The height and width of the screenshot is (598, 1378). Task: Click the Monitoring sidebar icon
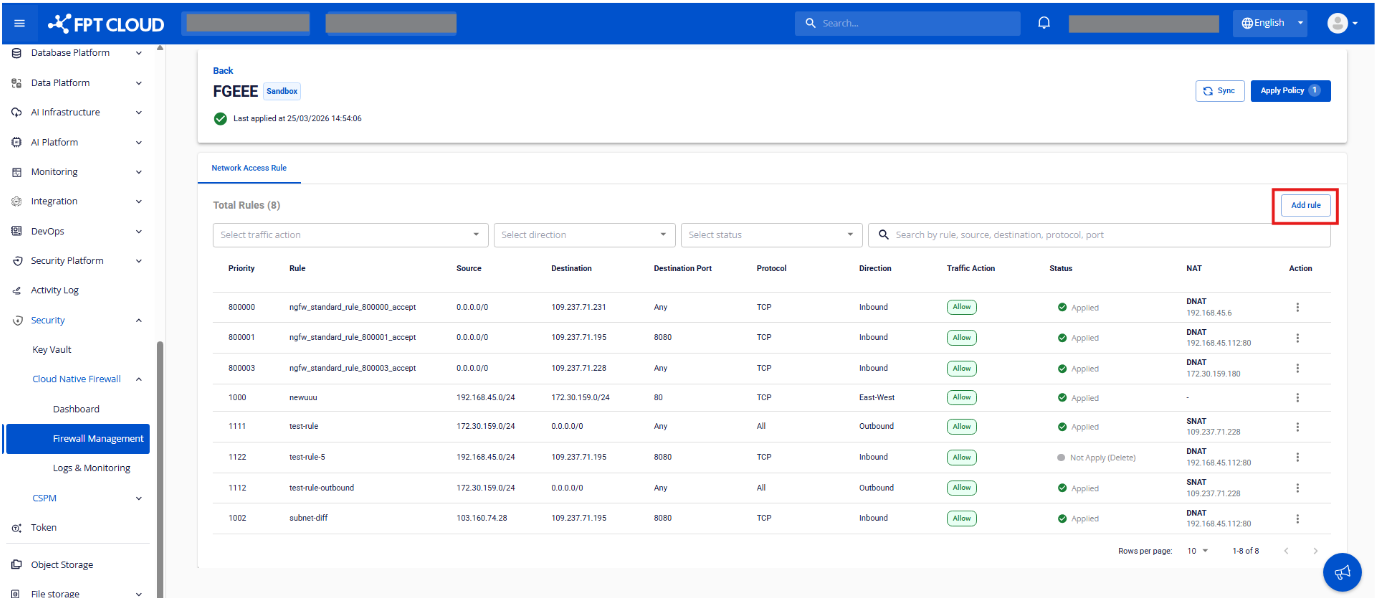click(16, 172)
